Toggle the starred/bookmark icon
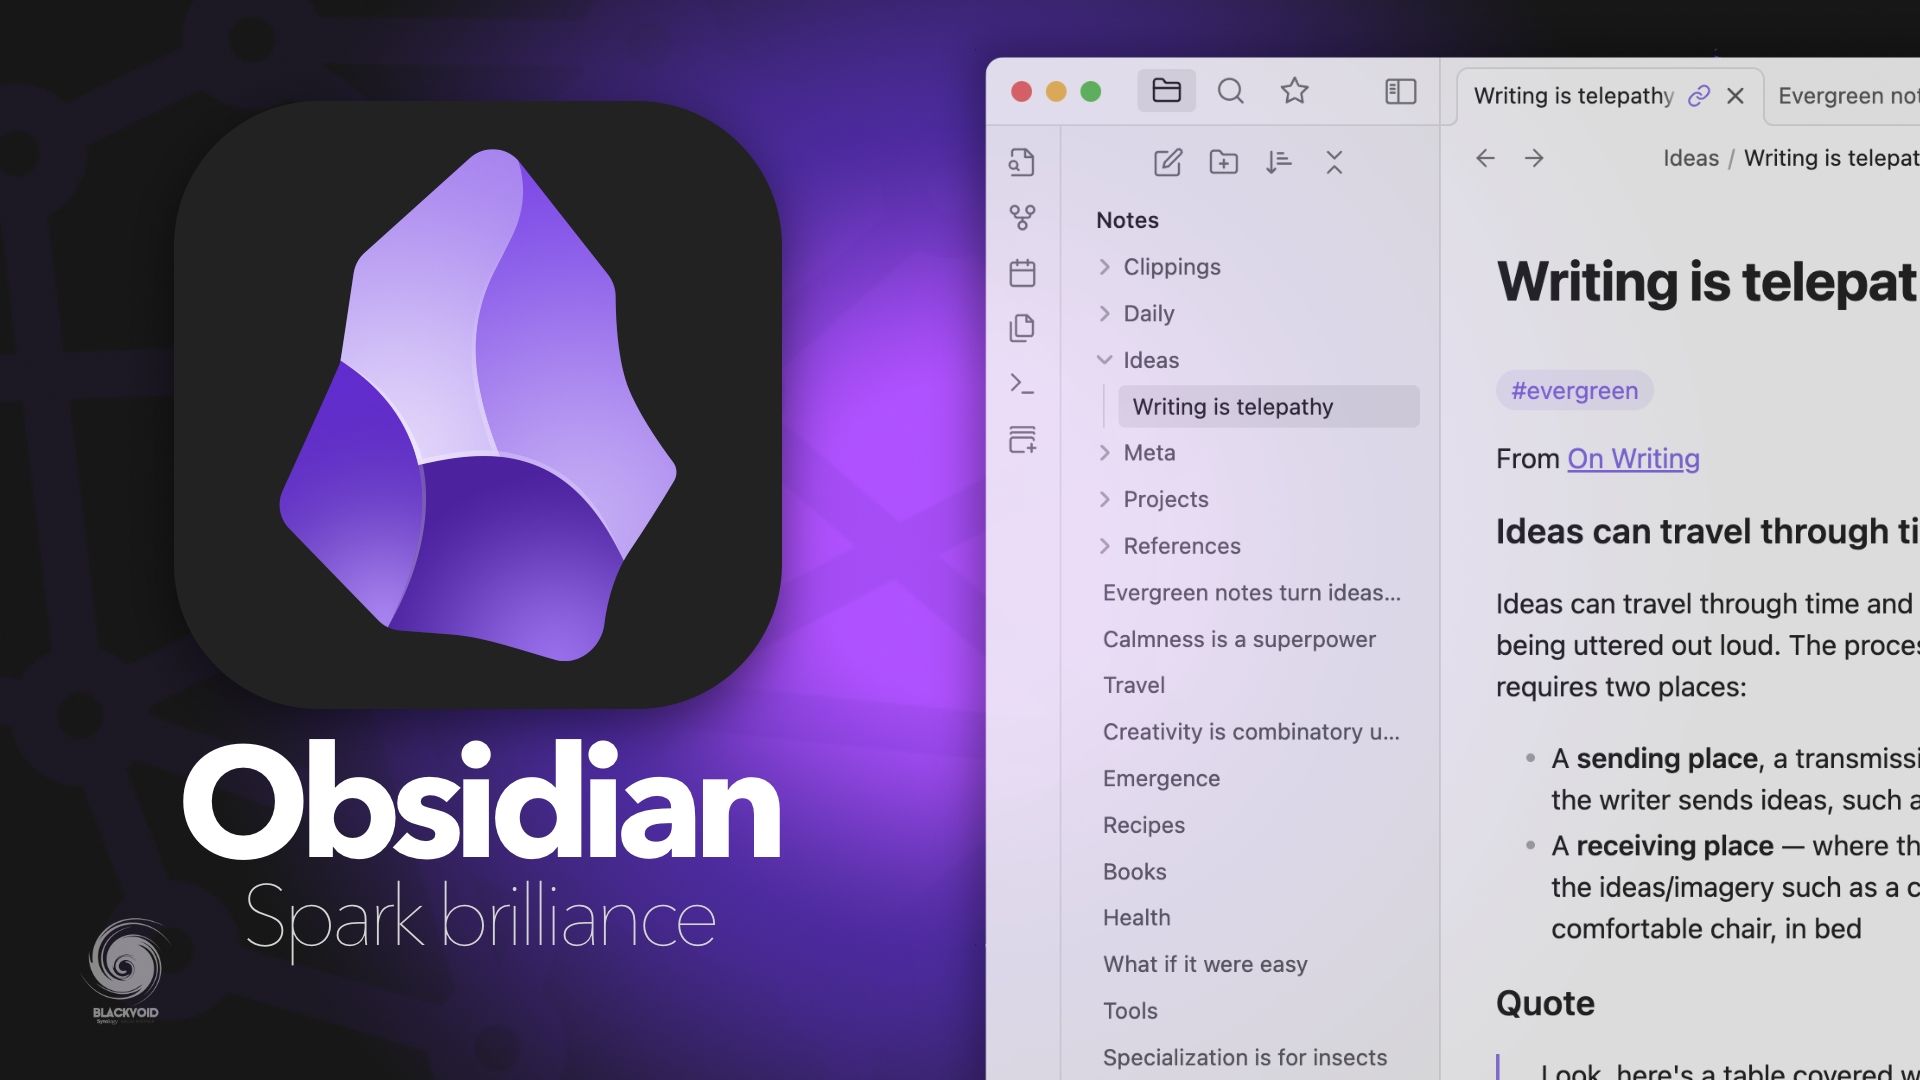This screenshot has height=1080, width=1920. click(x=1294, y=90)
